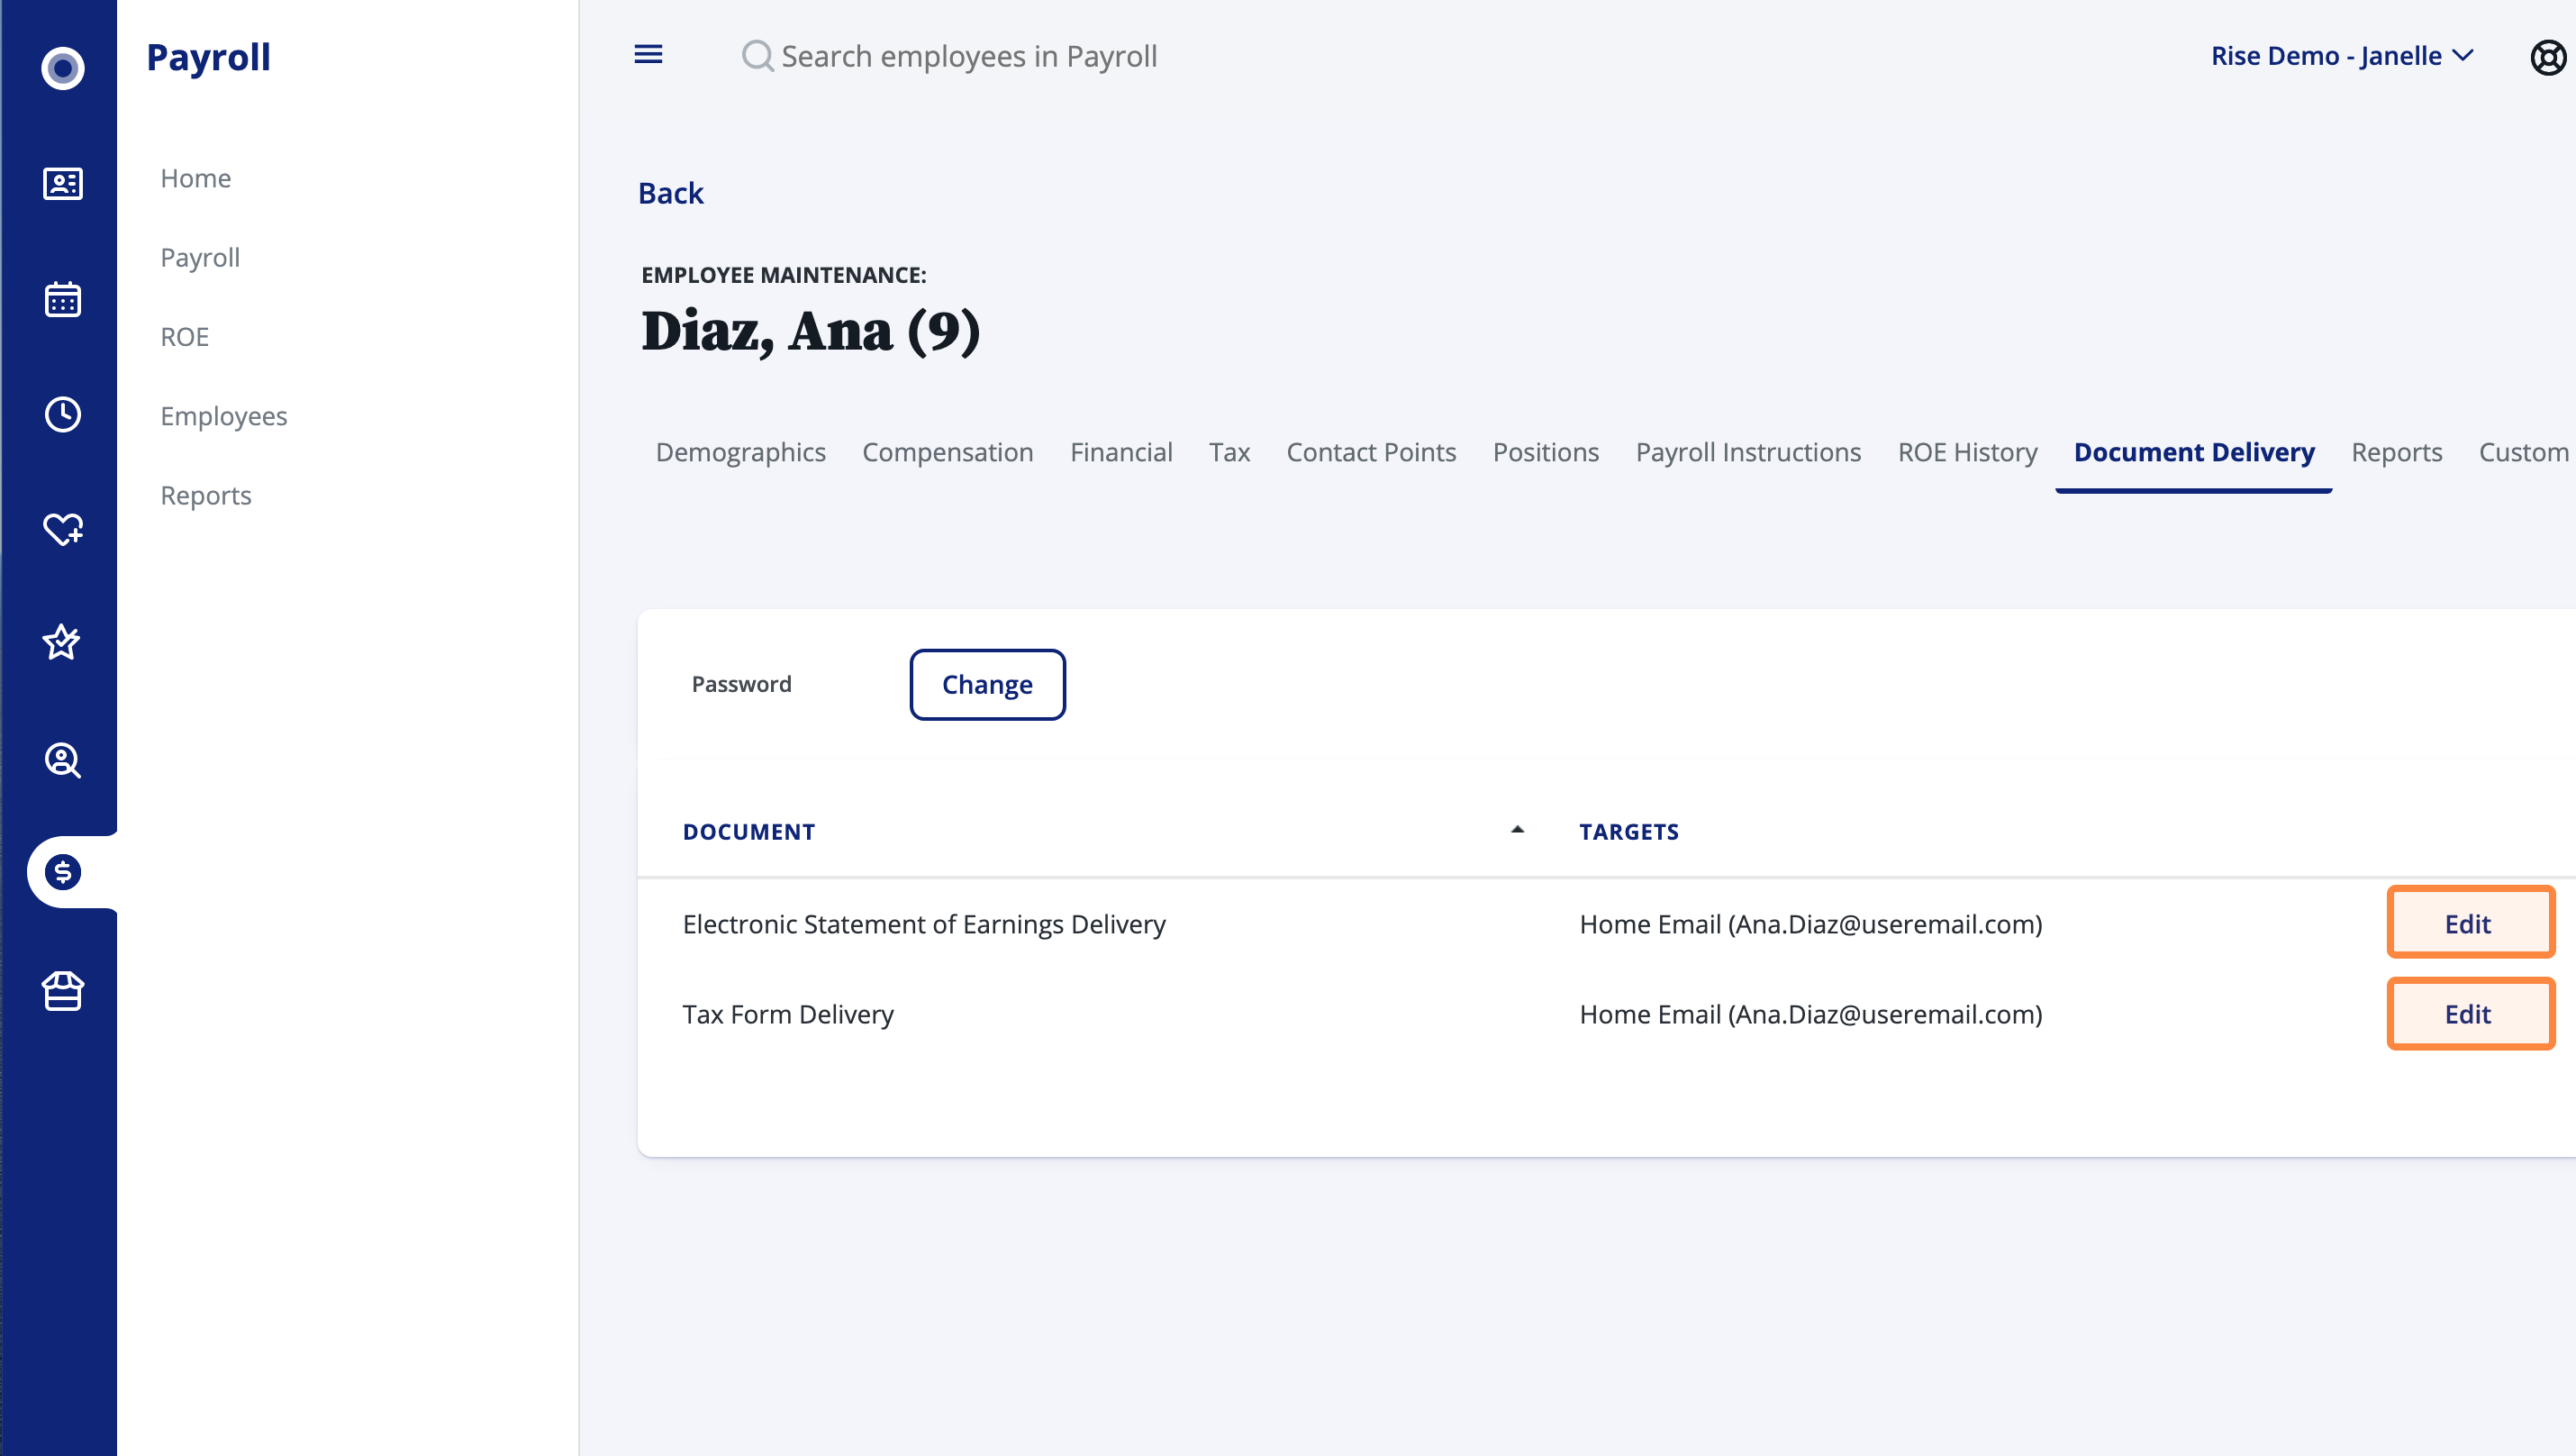
Task: Select the Payroll dollar icon in sidebar
Action: pyautogui.click(x=62, y=873)
